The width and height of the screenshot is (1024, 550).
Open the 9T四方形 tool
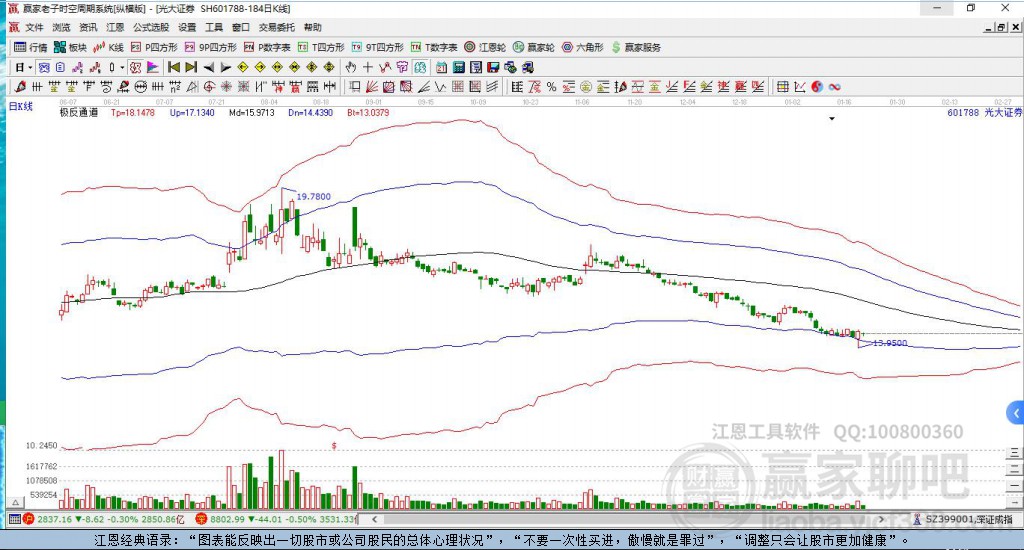[x=377, y=47]
